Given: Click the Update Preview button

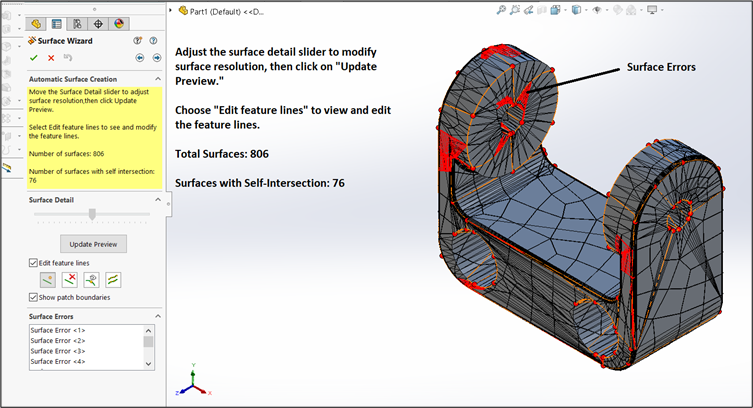Looking at the screenshot, I should [93, 244].
